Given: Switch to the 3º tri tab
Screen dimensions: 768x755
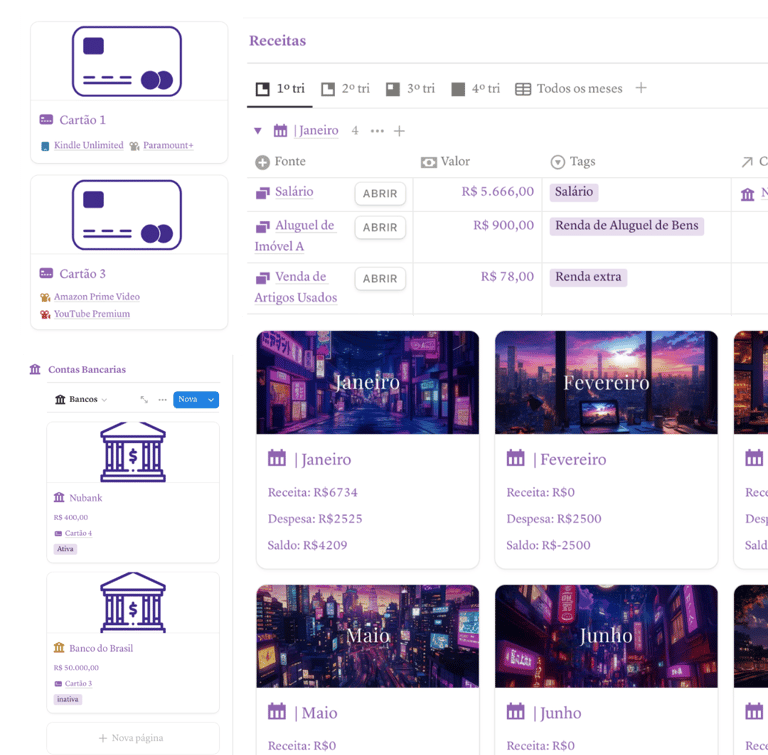Looking at the screenshot, I should [410, 89].
